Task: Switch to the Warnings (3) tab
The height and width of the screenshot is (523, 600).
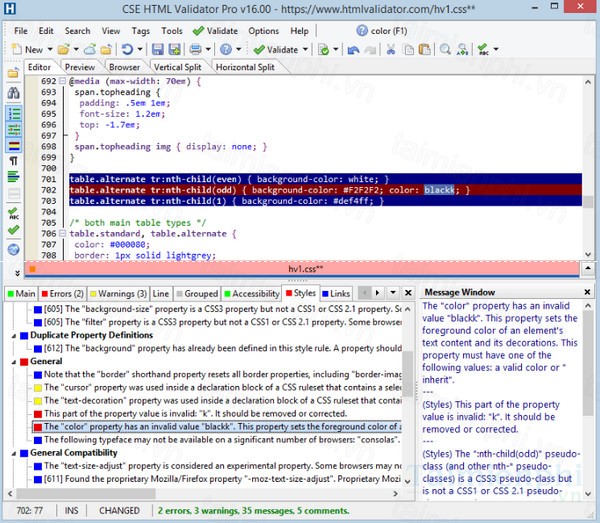Action: coord(119,293)
